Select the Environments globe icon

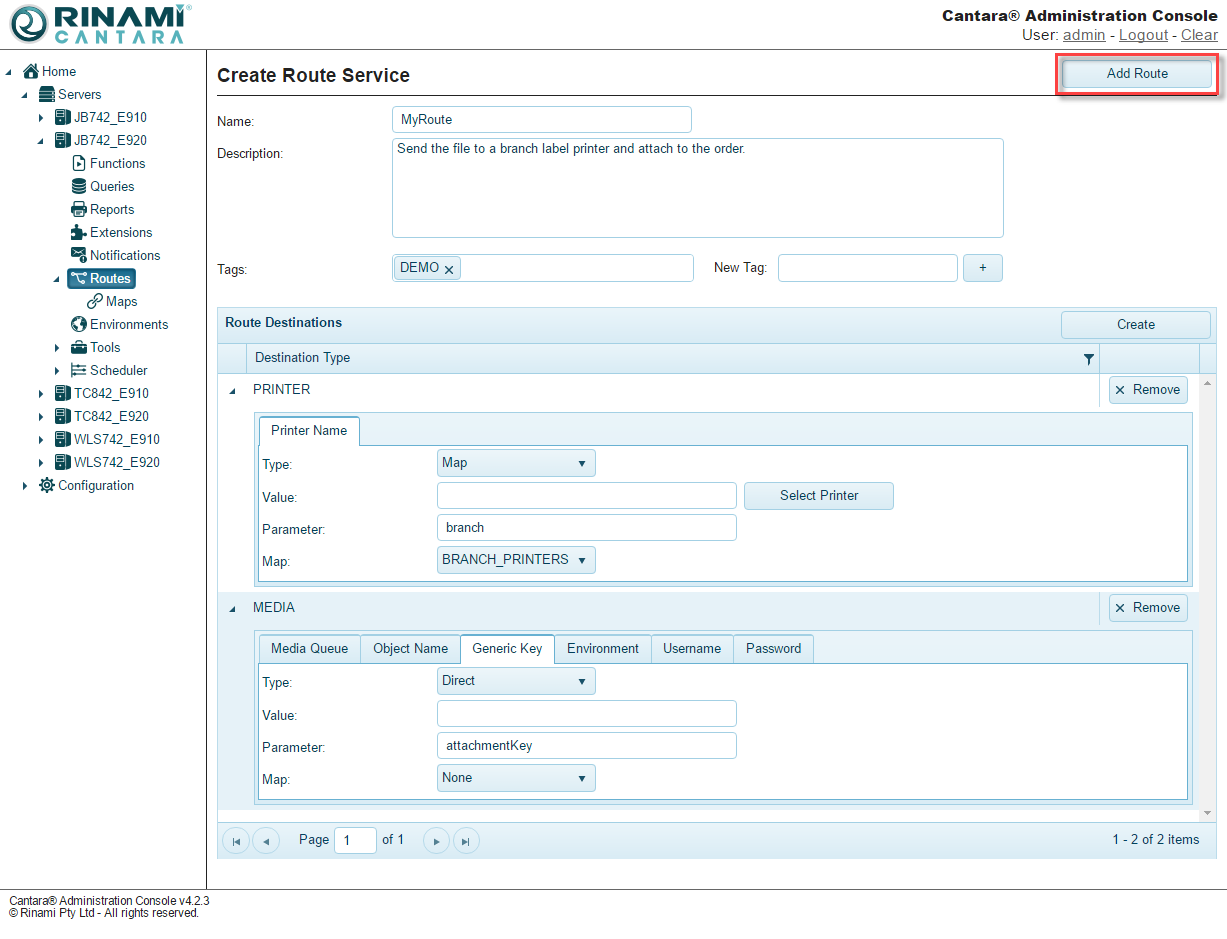(79, 324)
